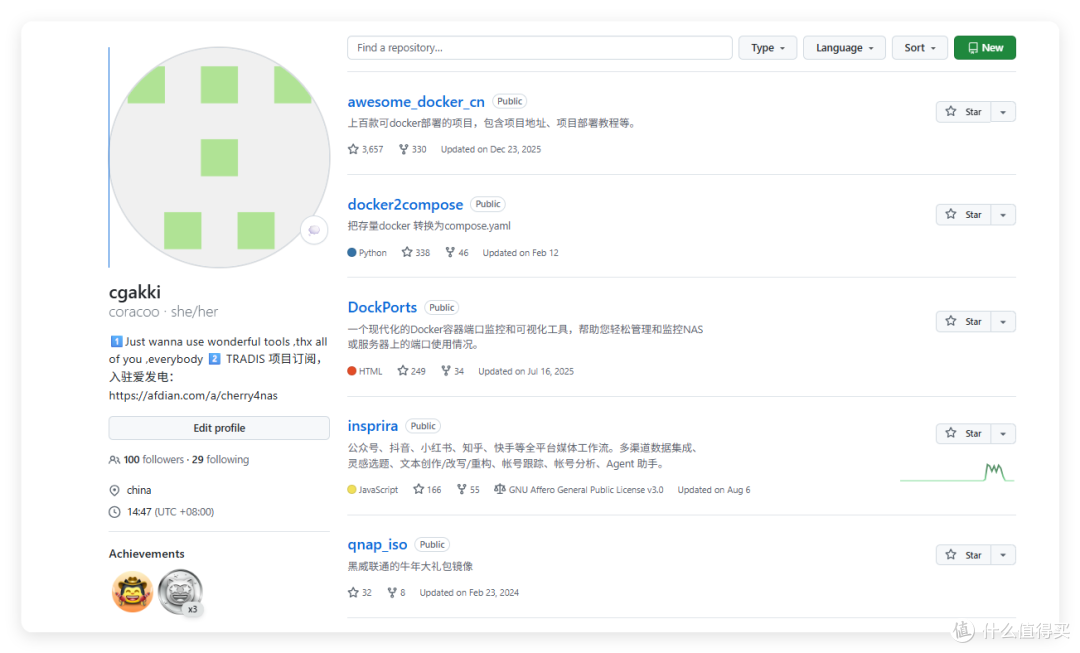1080x653 pixels.
Task: Star the qnap_iso repository
Action: 963,555
